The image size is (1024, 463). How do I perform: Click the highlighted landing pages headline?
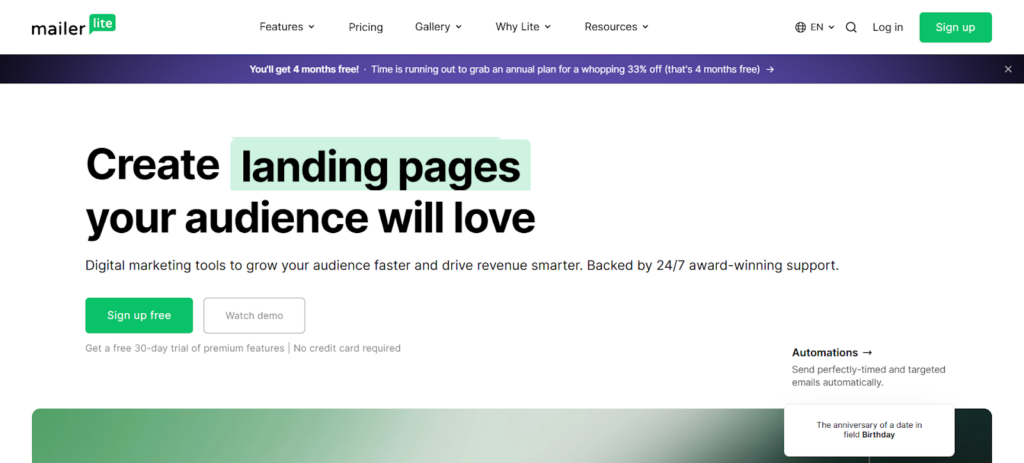[380, 166]
